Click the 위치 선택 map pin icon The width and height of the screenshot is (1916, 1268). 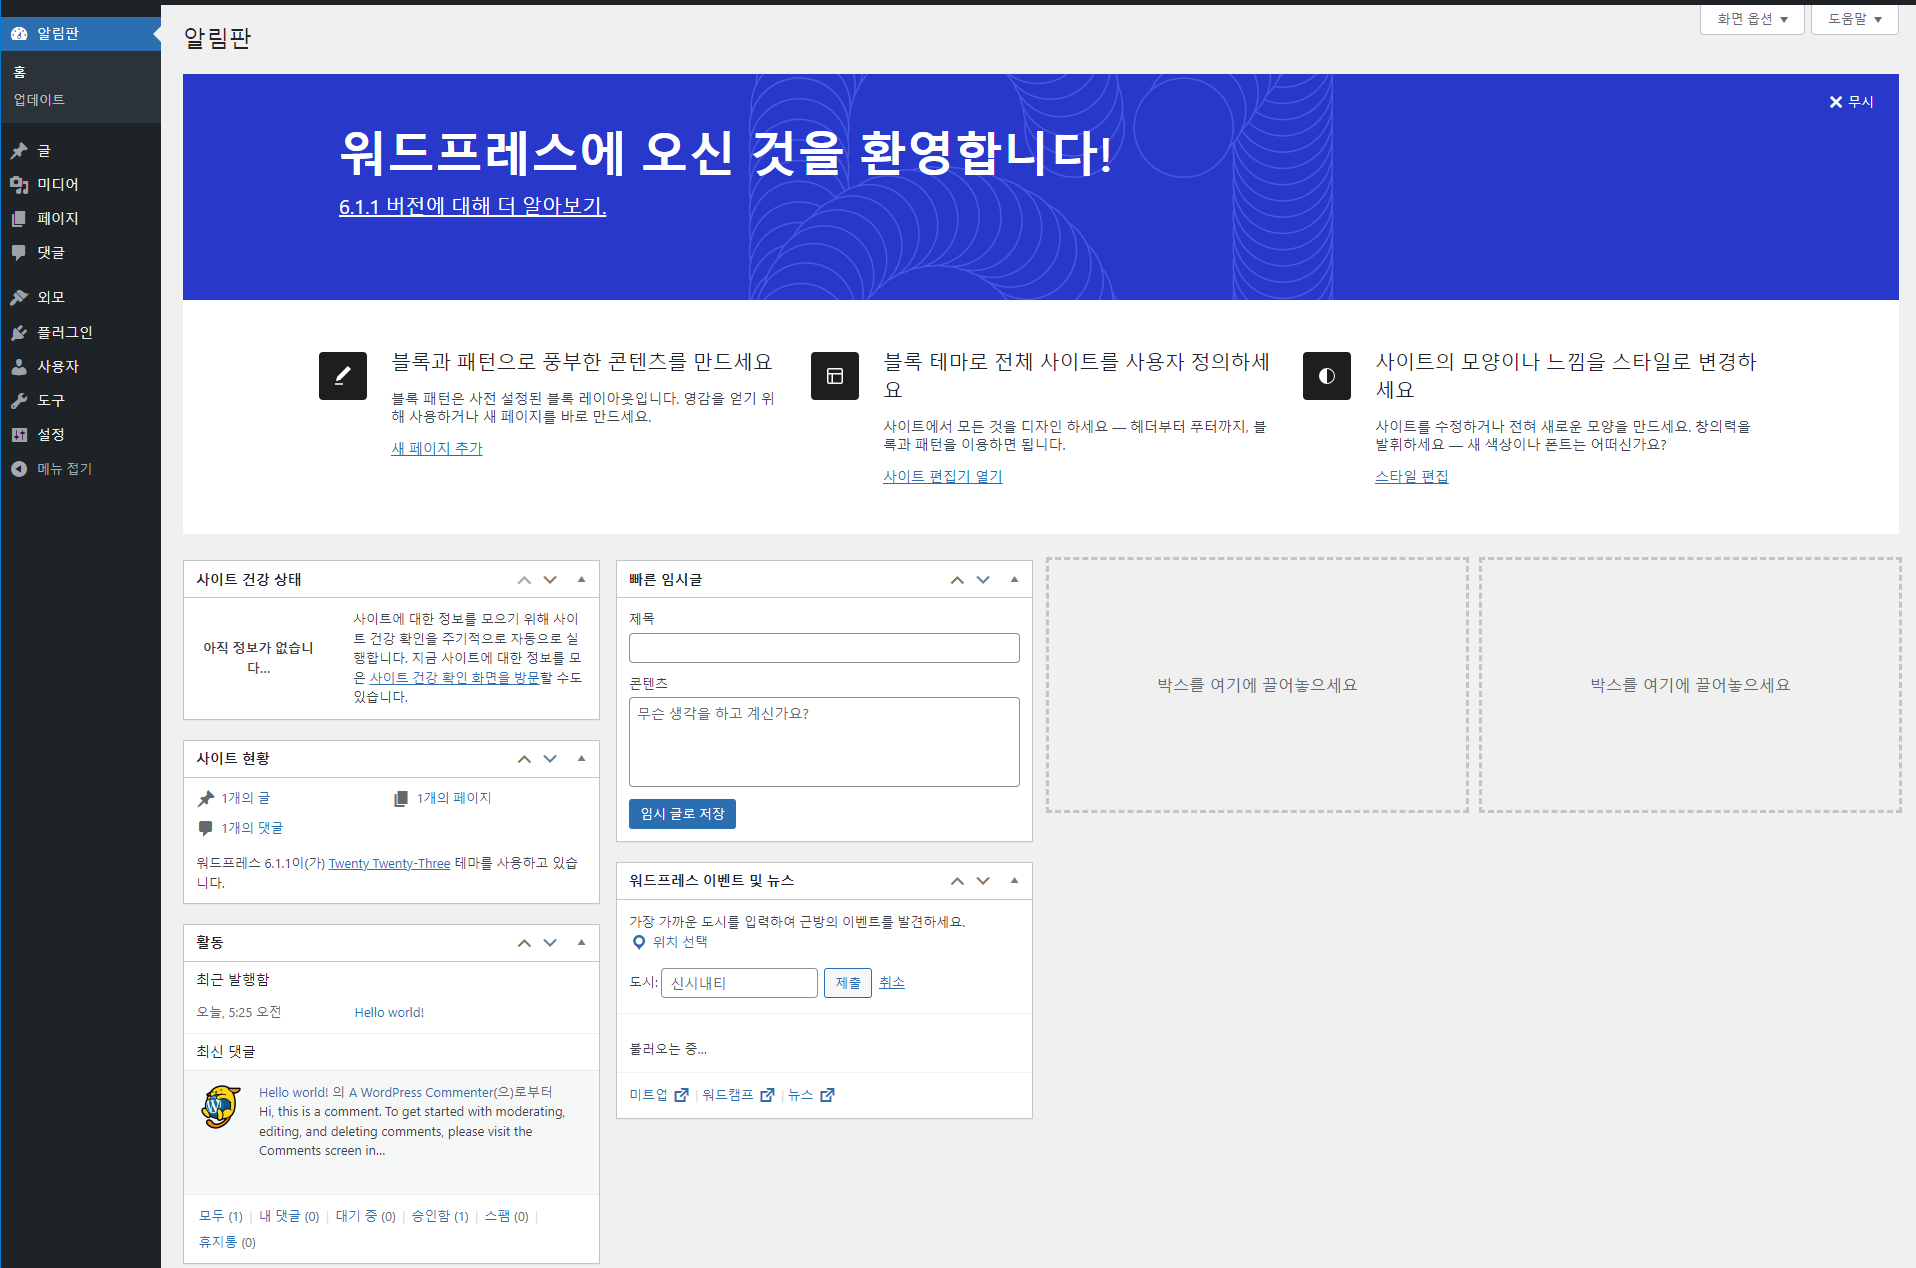[639, 942]
